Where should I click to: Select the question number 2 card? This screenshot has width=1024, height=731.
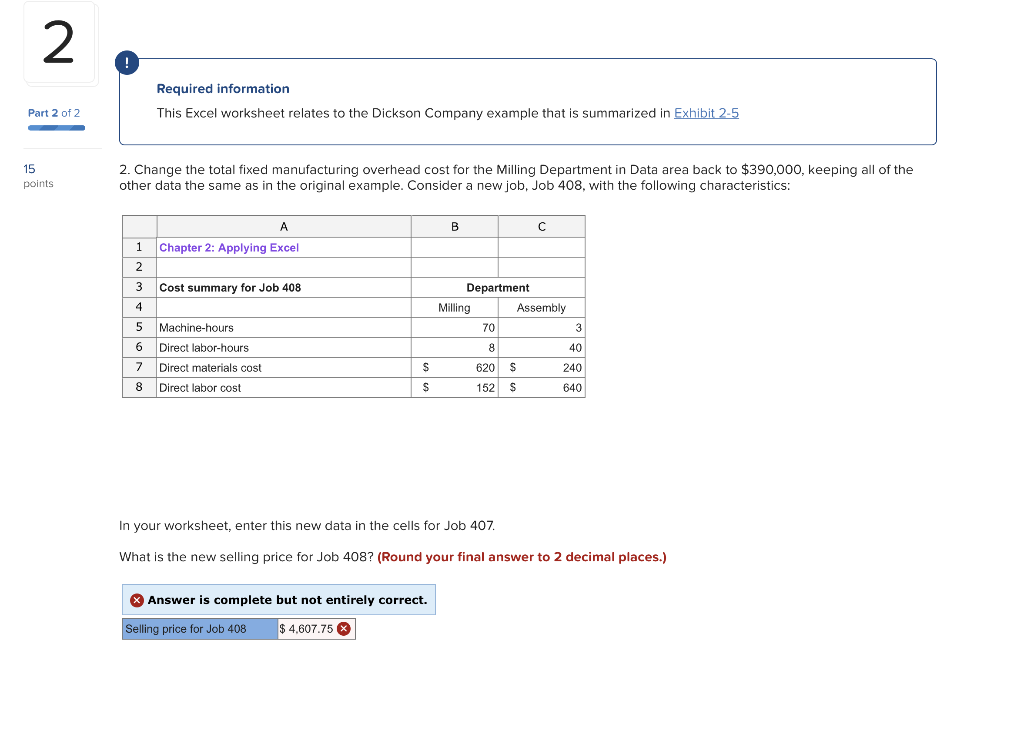coord(60,42)
